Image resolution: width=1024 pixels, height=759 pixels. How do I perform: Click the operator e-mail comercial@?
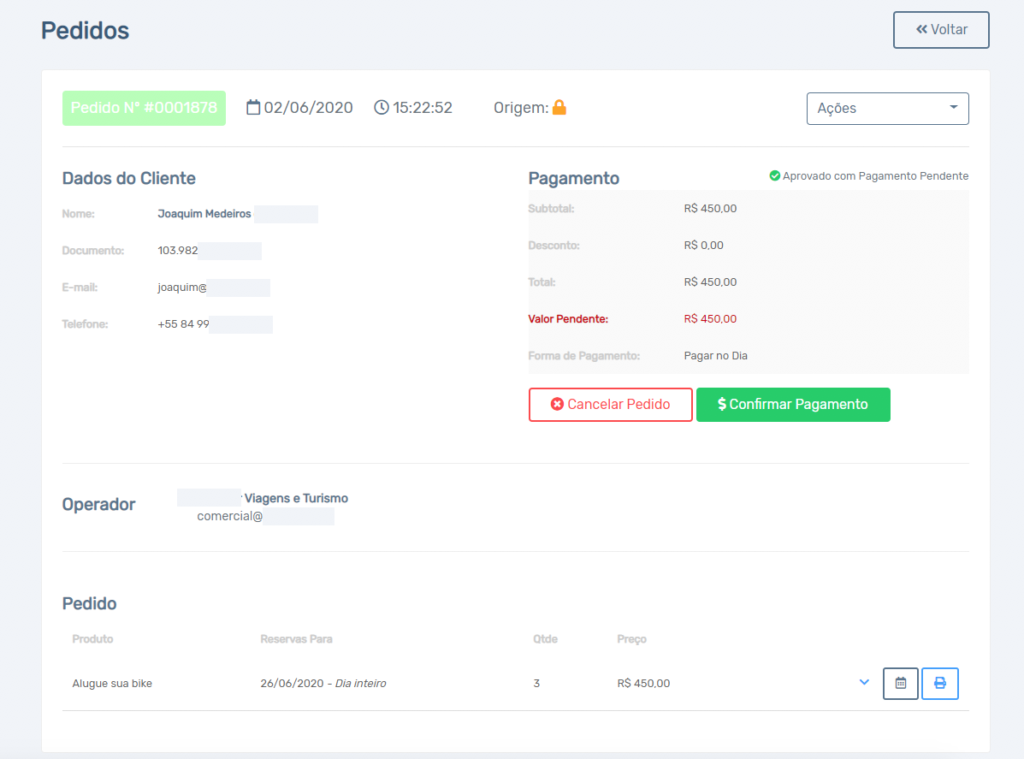[230, 516]
